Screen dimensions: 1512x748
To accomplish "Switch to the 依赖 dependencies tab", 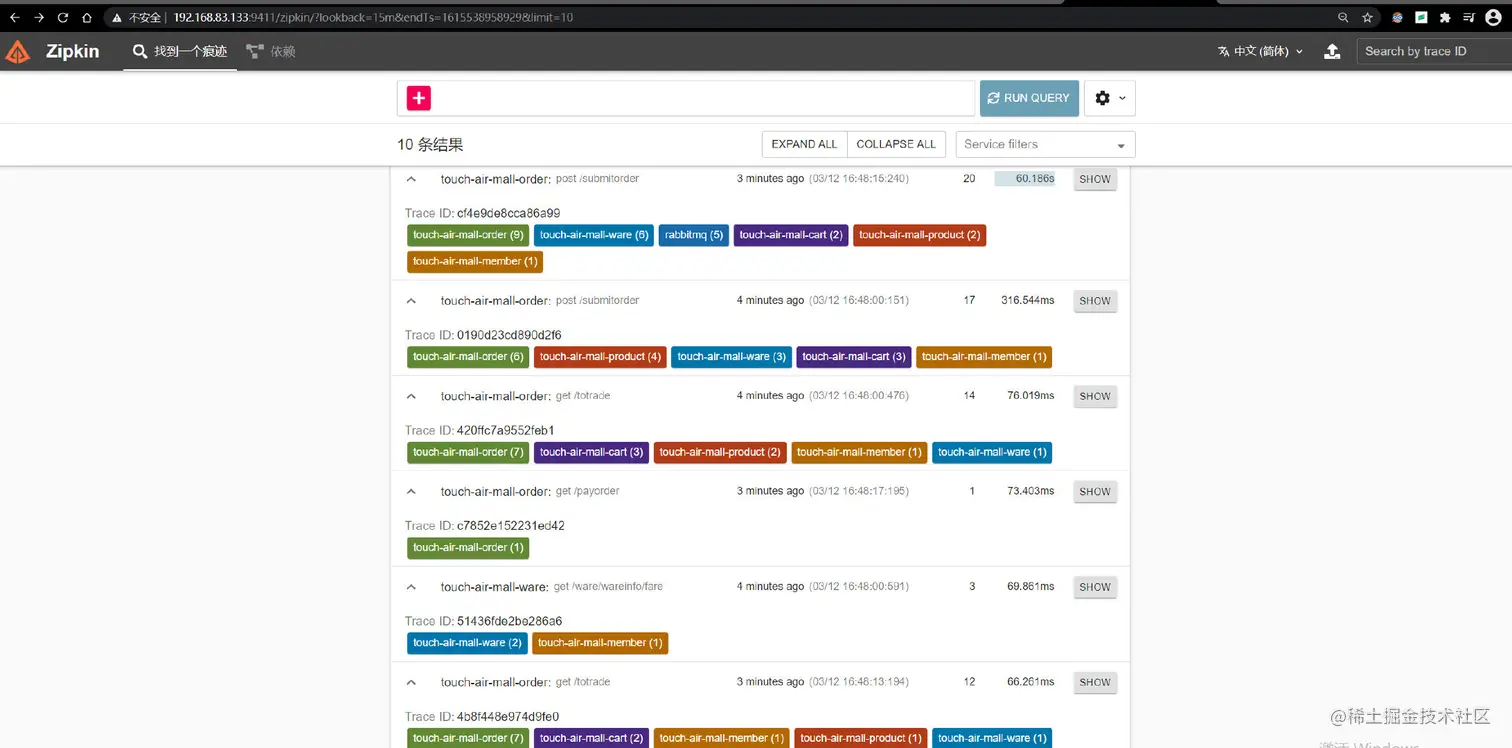I will [271, 51].
